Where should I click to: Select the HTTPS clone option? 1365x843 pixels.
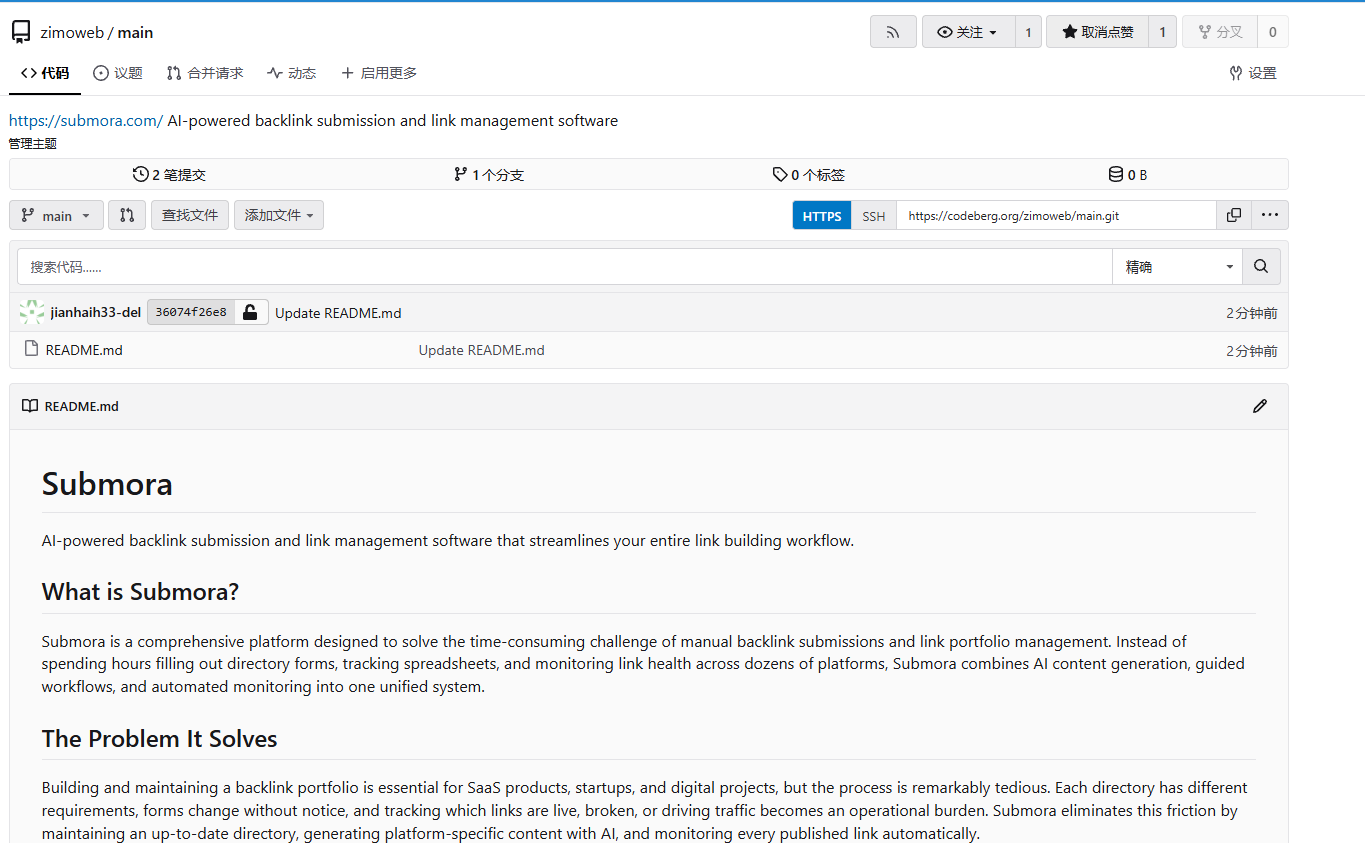pyautogui.click(x=822, y=215)
